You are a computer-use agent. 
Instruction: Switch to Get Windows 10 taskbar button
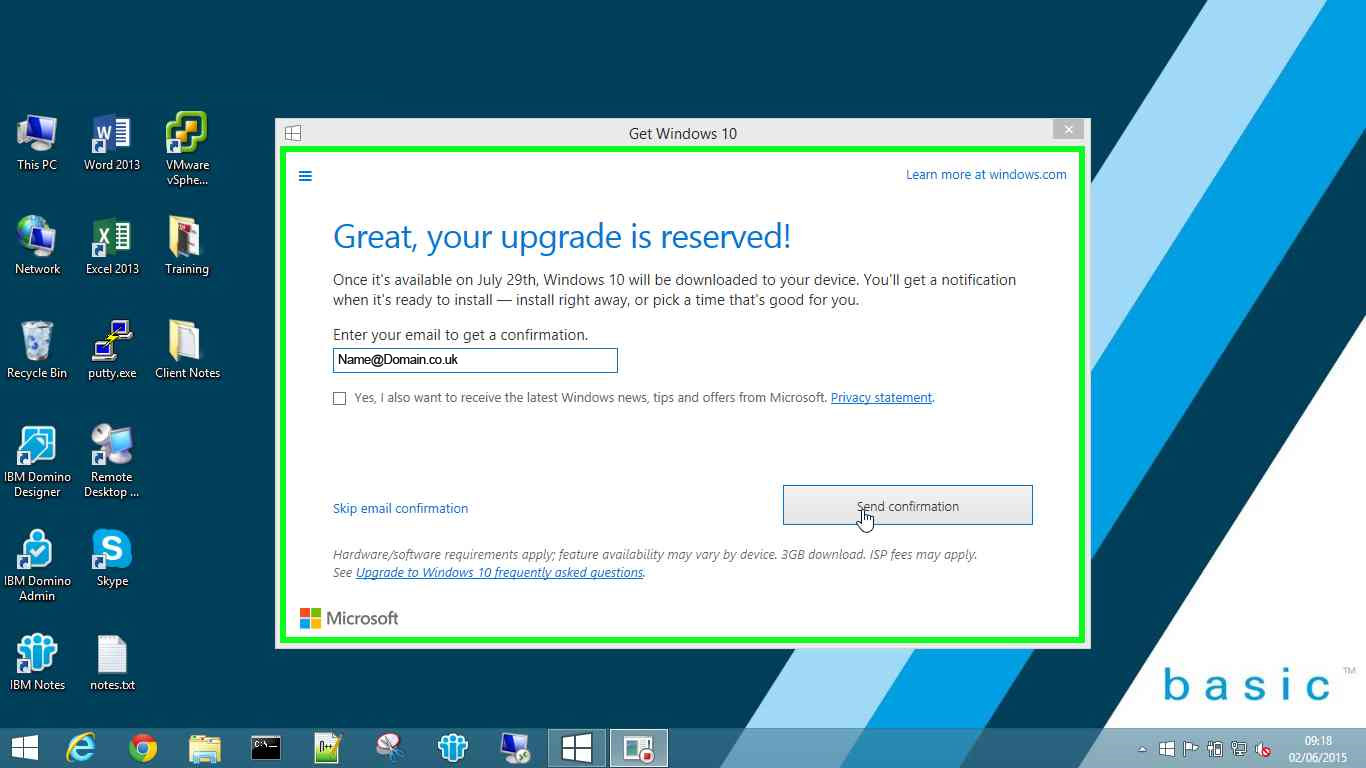[577, 748]
